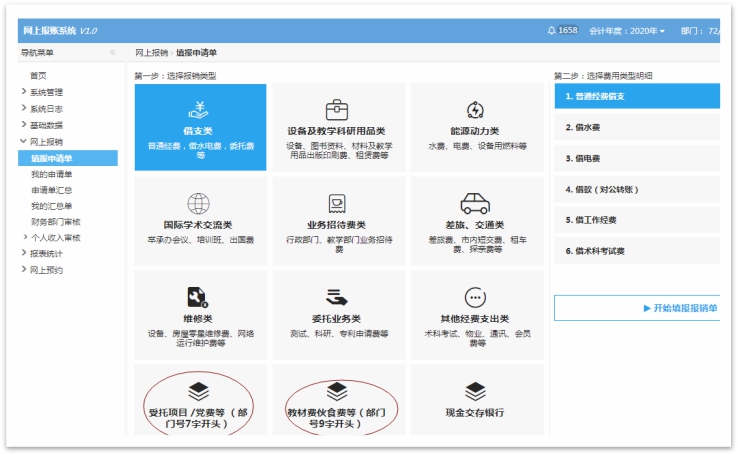
Task: Choose the 其他经费支出类 ellipsis icon
Action: (475, 297)
